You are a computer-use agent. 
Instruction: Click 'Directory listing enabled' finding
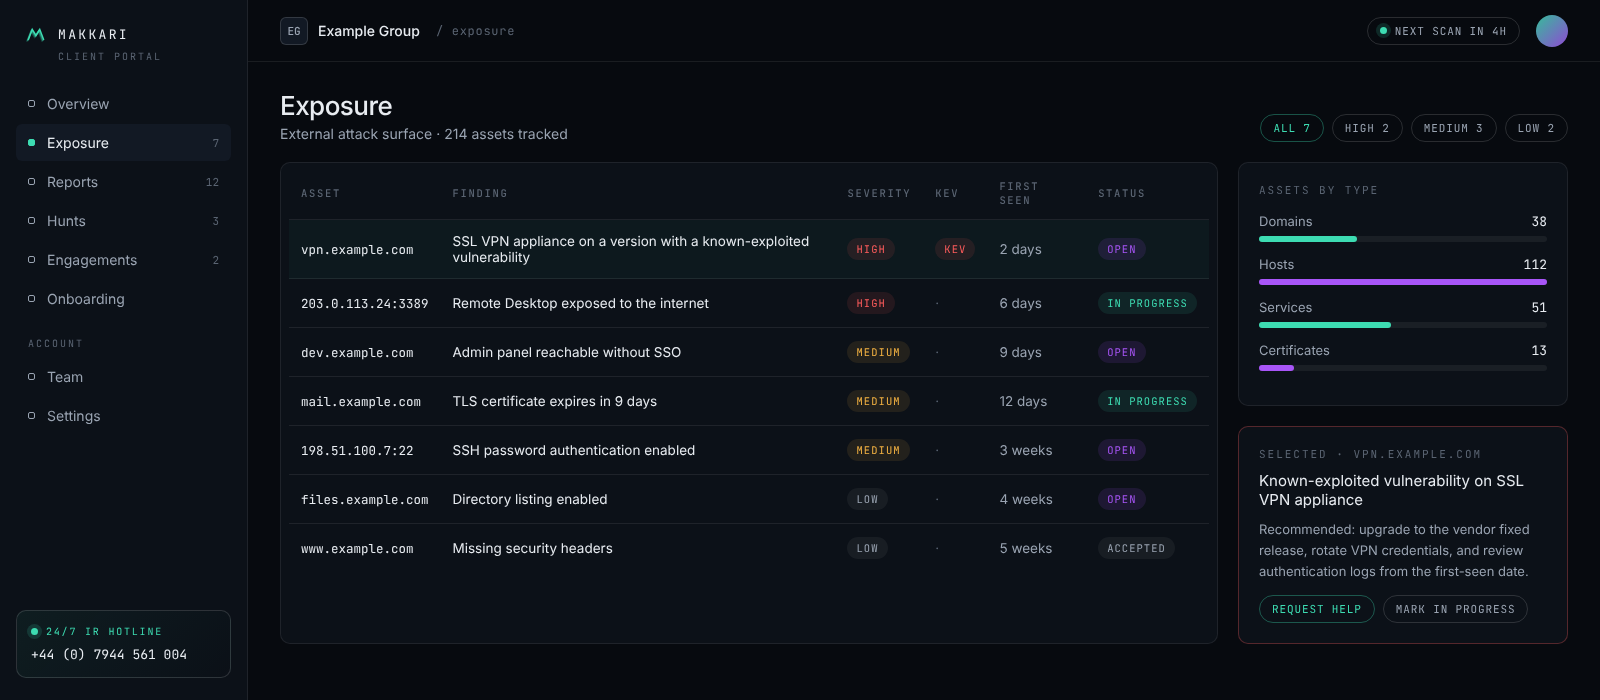pyautogui.click(x=529, y=499)
